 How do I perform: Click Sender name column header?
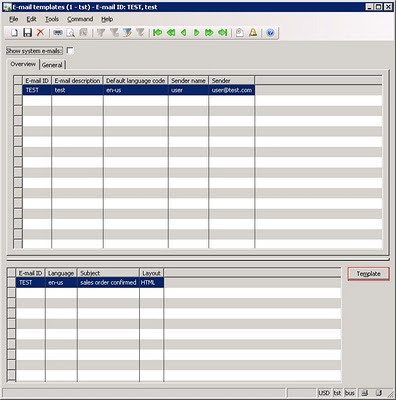tap(188, 81)
